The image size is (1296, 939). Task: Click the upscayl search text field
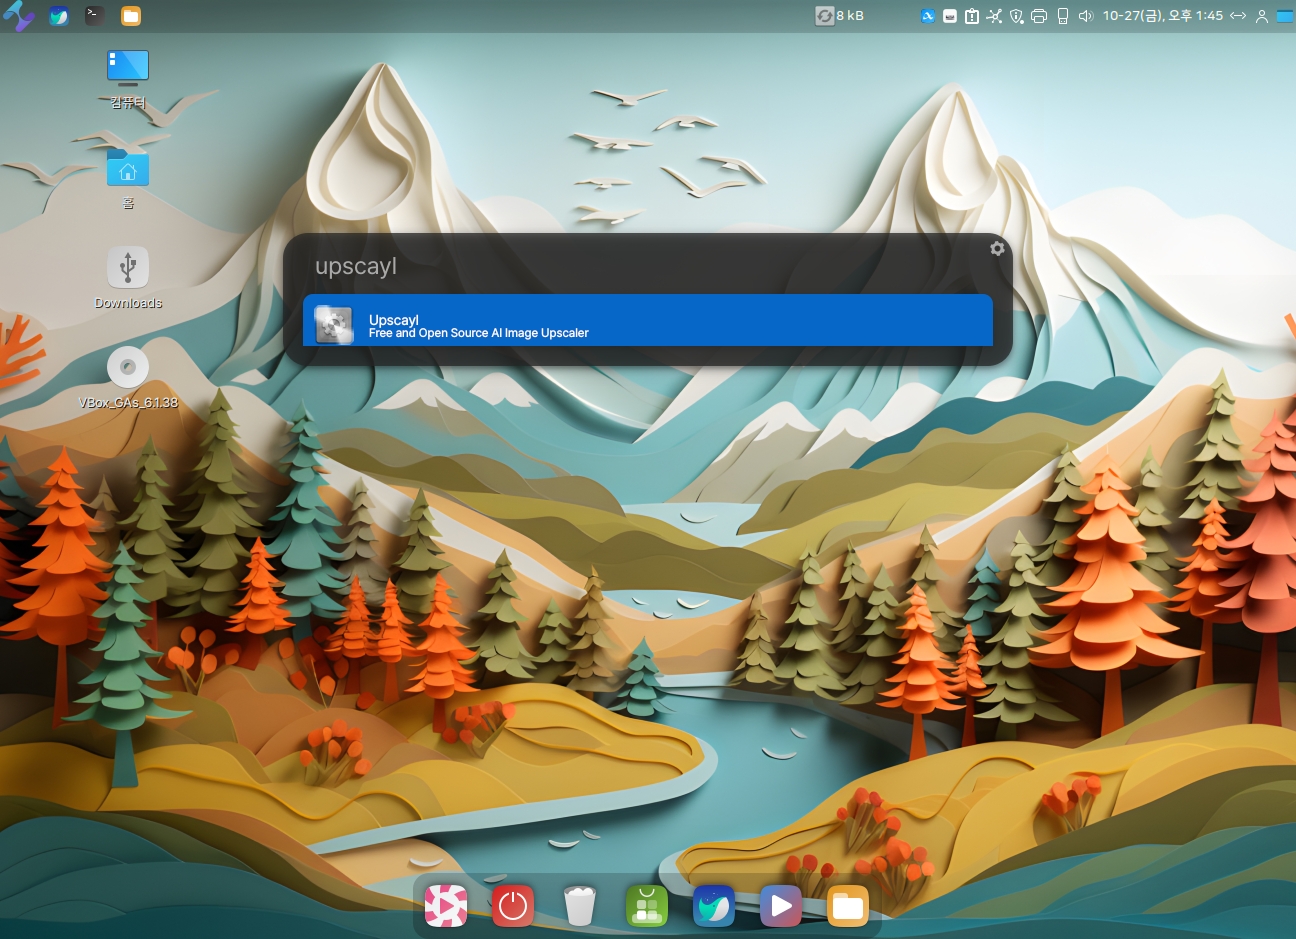(640, 266)
